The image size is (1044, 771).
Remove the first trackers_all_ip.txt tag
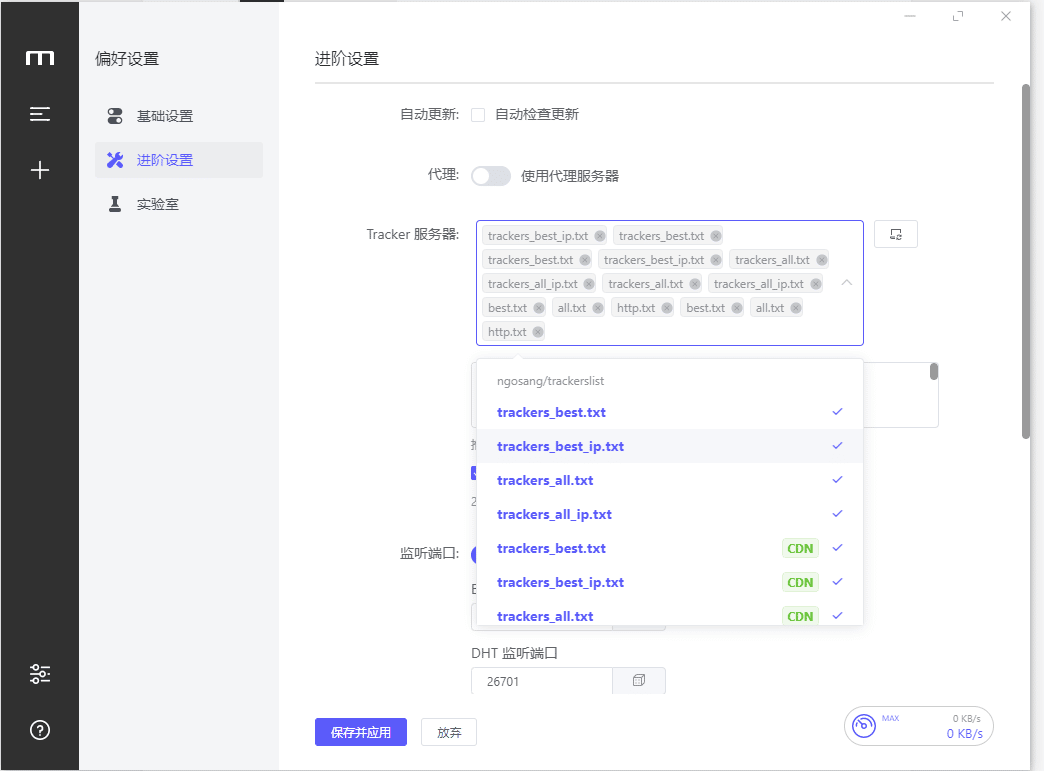pyautogui.click(x=589, y=284)
